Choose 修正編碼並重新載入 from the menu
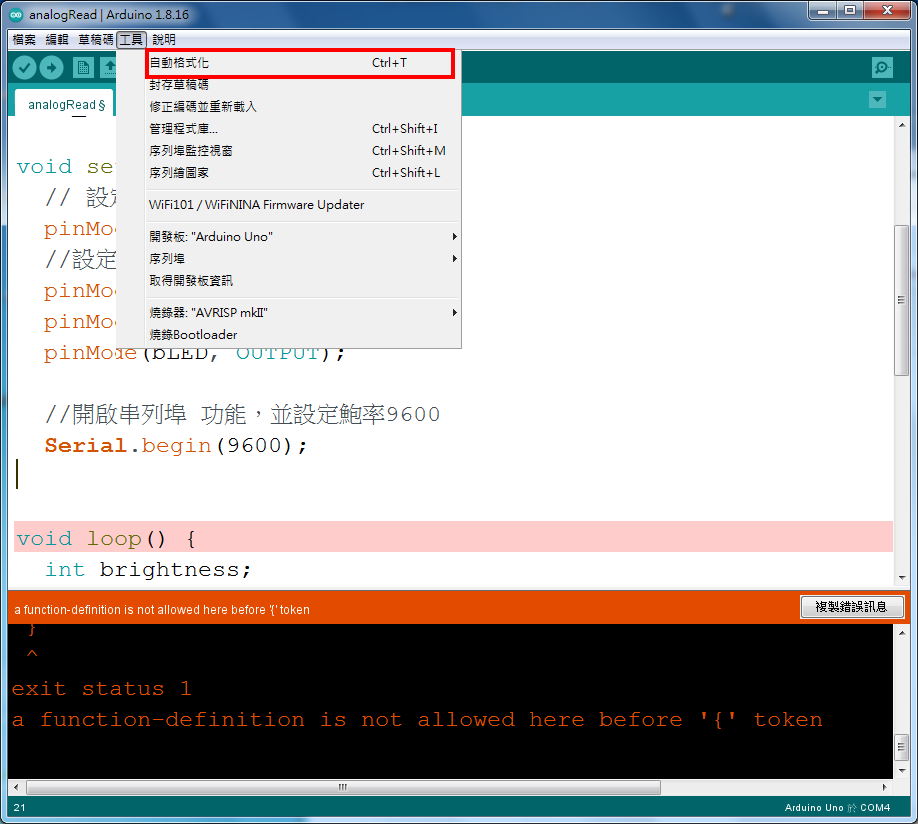This screenshot has height=824, width=918. [x=303, y=107]
